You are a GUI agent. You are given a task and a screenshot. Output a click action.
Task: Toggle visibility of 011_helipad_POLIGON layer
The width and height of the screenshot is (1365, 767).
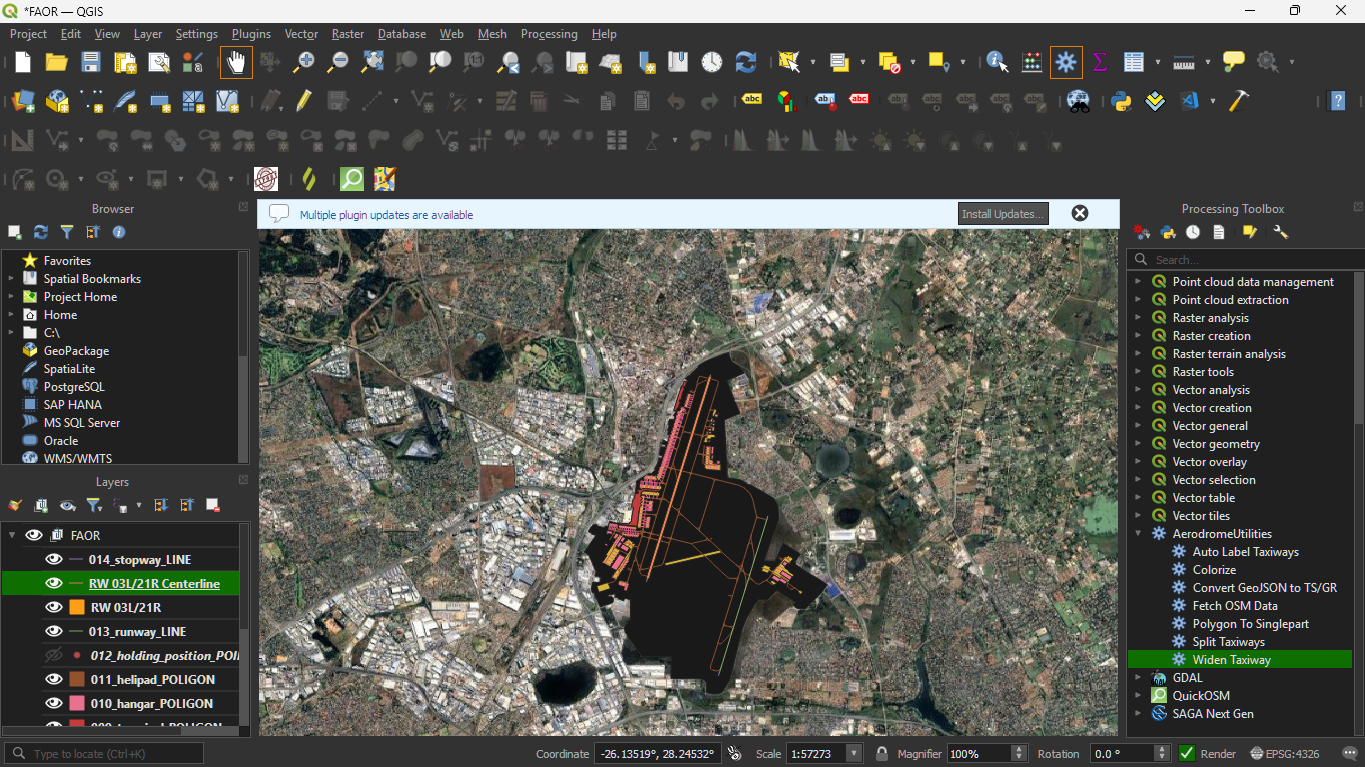54,680
